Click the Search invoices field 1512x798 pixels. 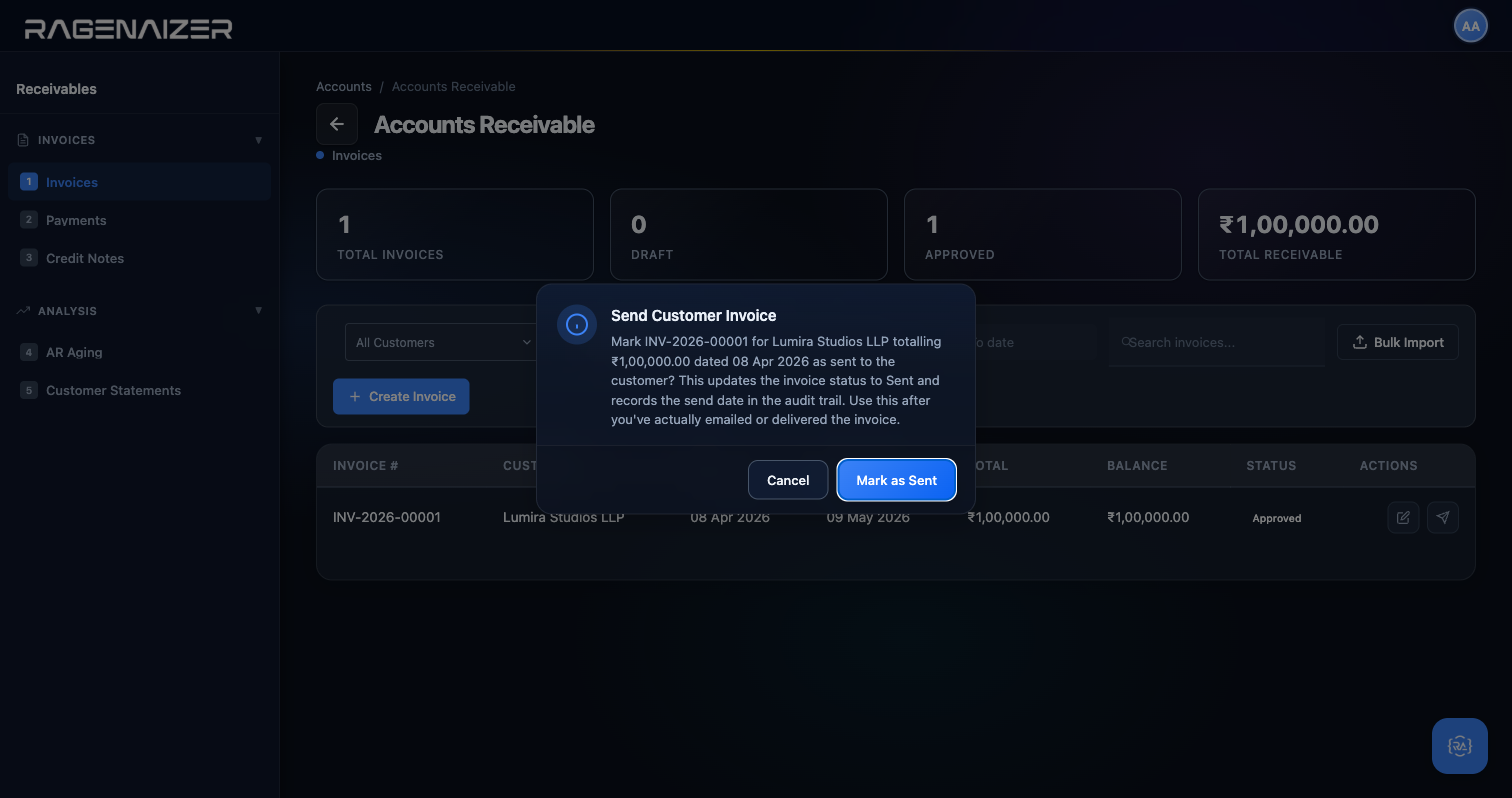[x=1217, y=342]
